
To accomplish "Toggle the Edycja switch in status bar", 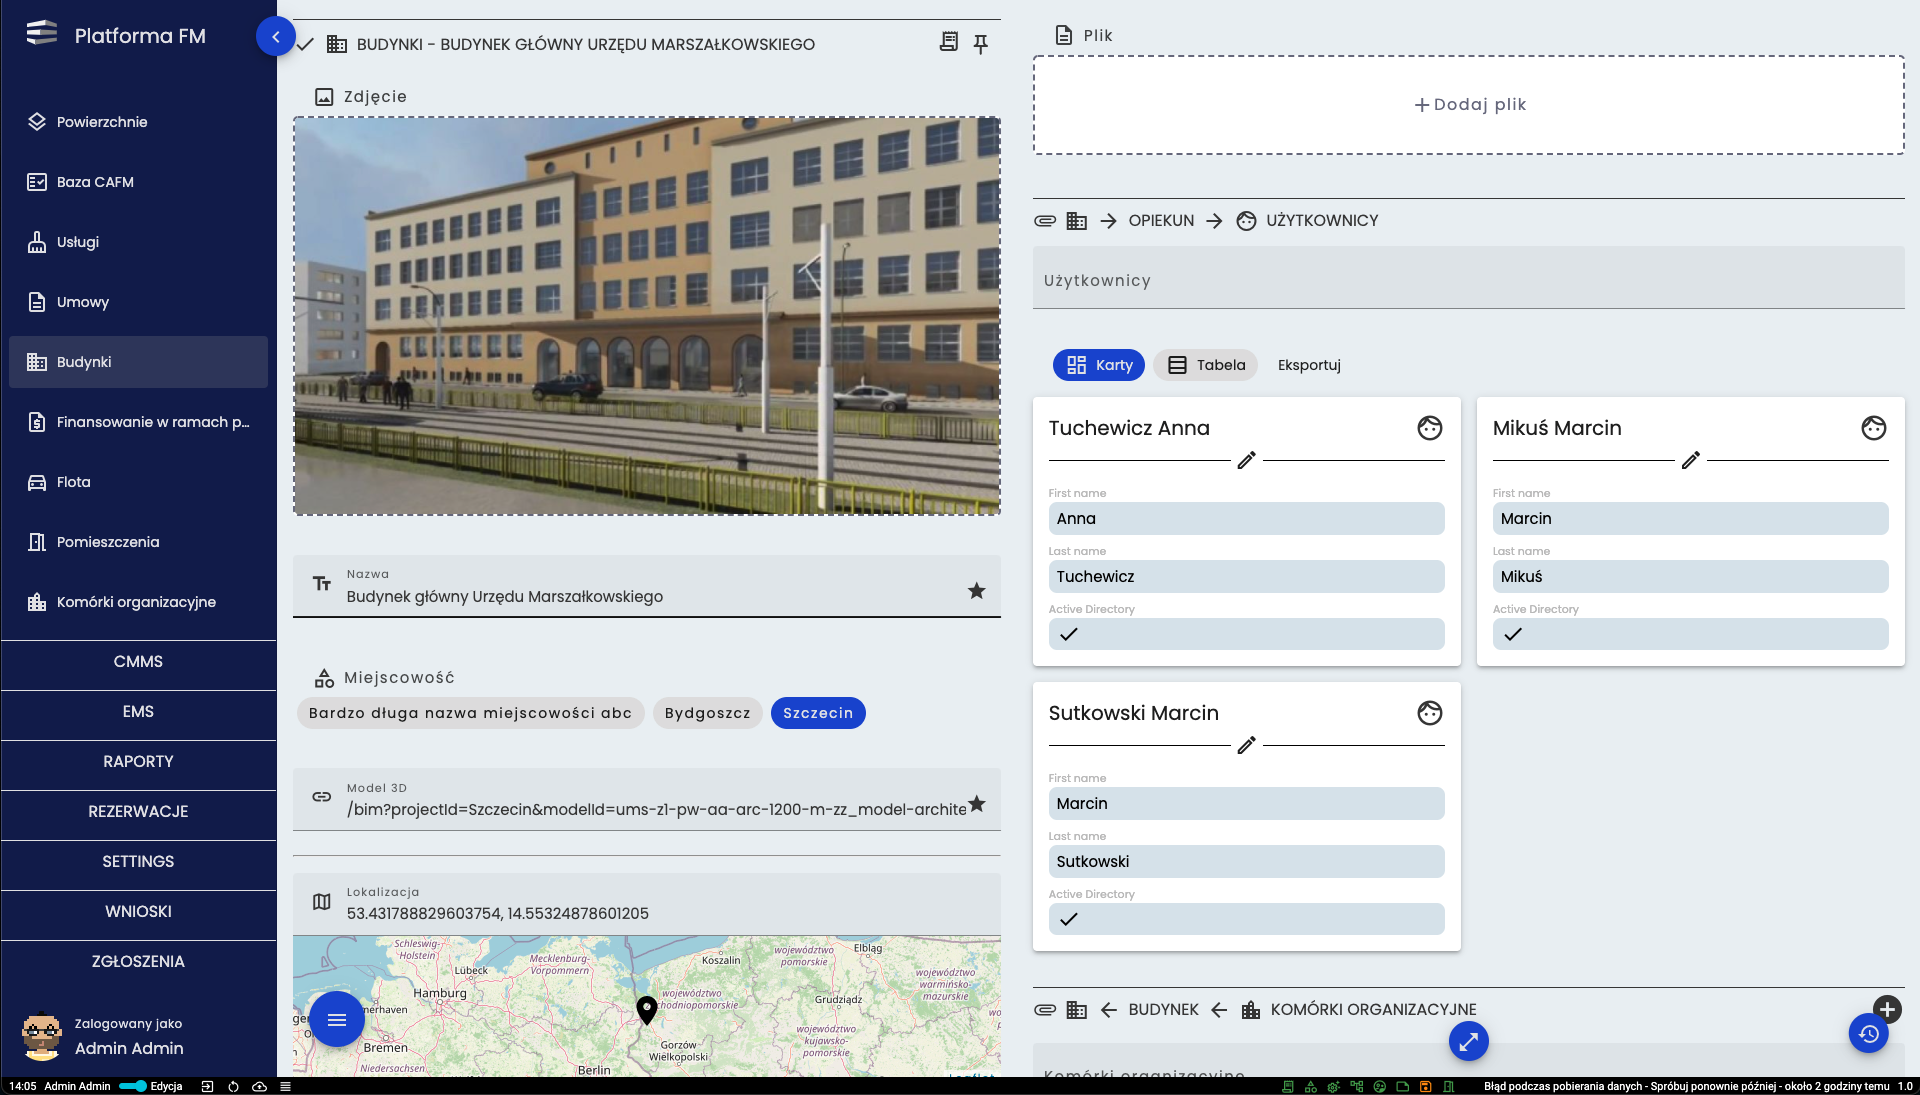I will pyautogui.click(x=133, y=1086).
